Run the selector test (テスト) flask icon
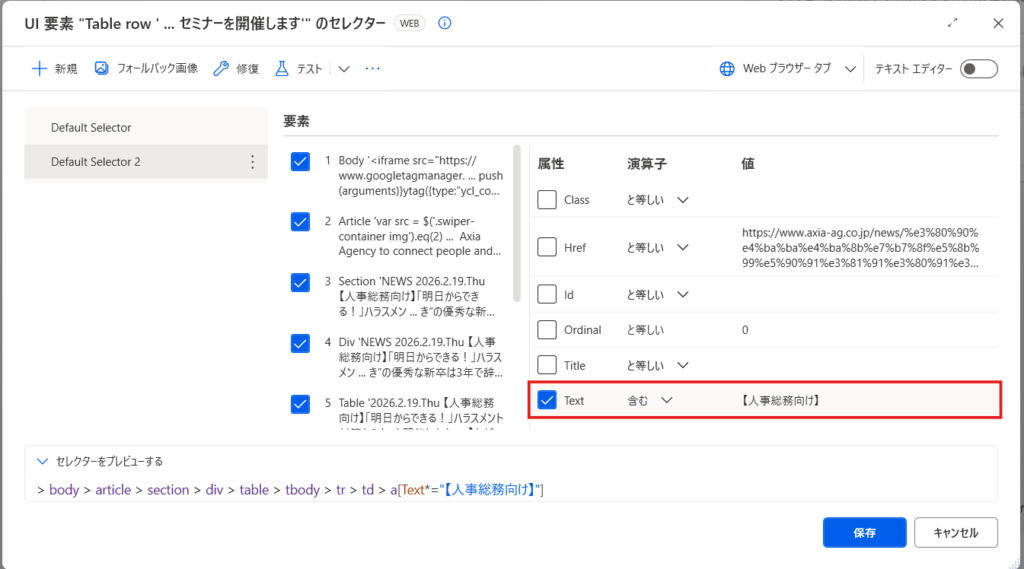 click(281, 69)
